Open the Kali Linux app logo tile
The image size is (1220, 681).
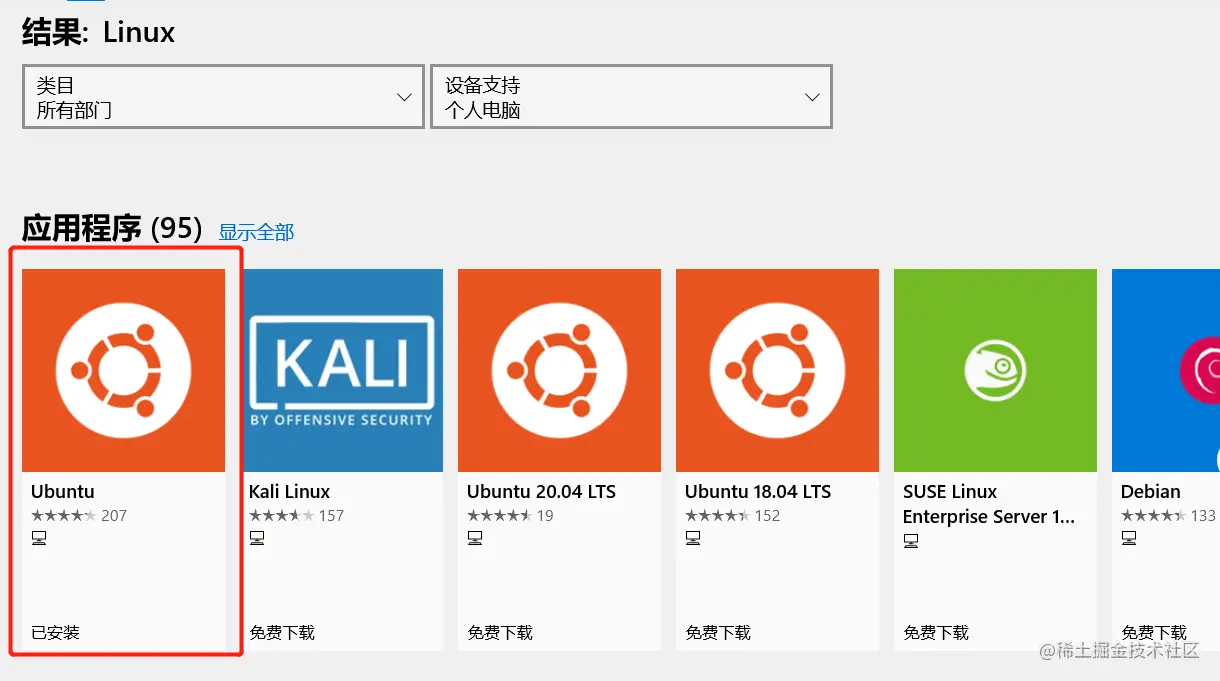341,370
